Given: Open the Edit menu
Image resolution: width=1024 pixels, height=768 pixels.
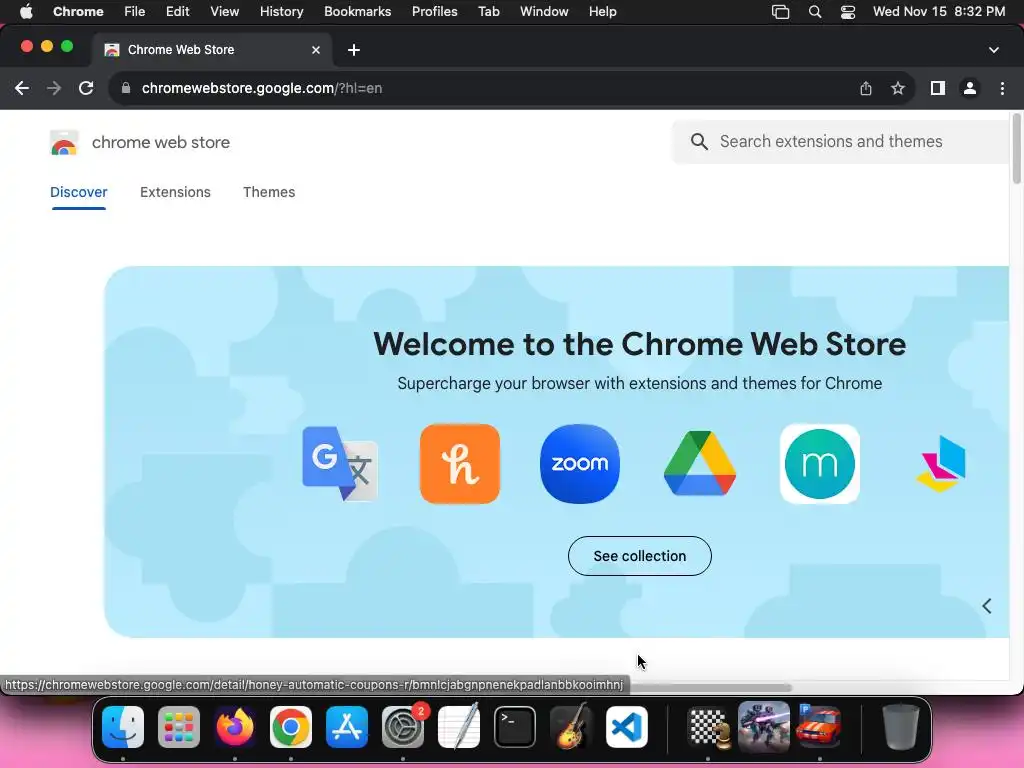Looking at the screenshot, I should (178, 12).
